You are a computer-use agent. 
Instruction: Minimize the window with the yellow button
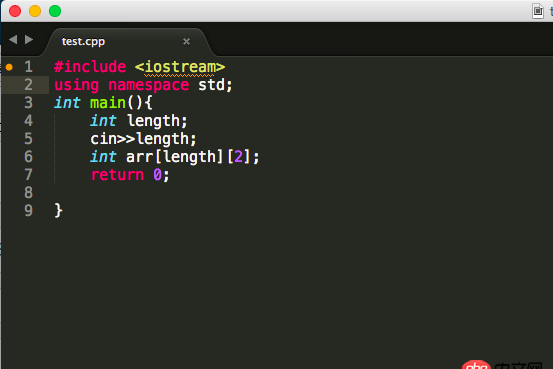35,11
